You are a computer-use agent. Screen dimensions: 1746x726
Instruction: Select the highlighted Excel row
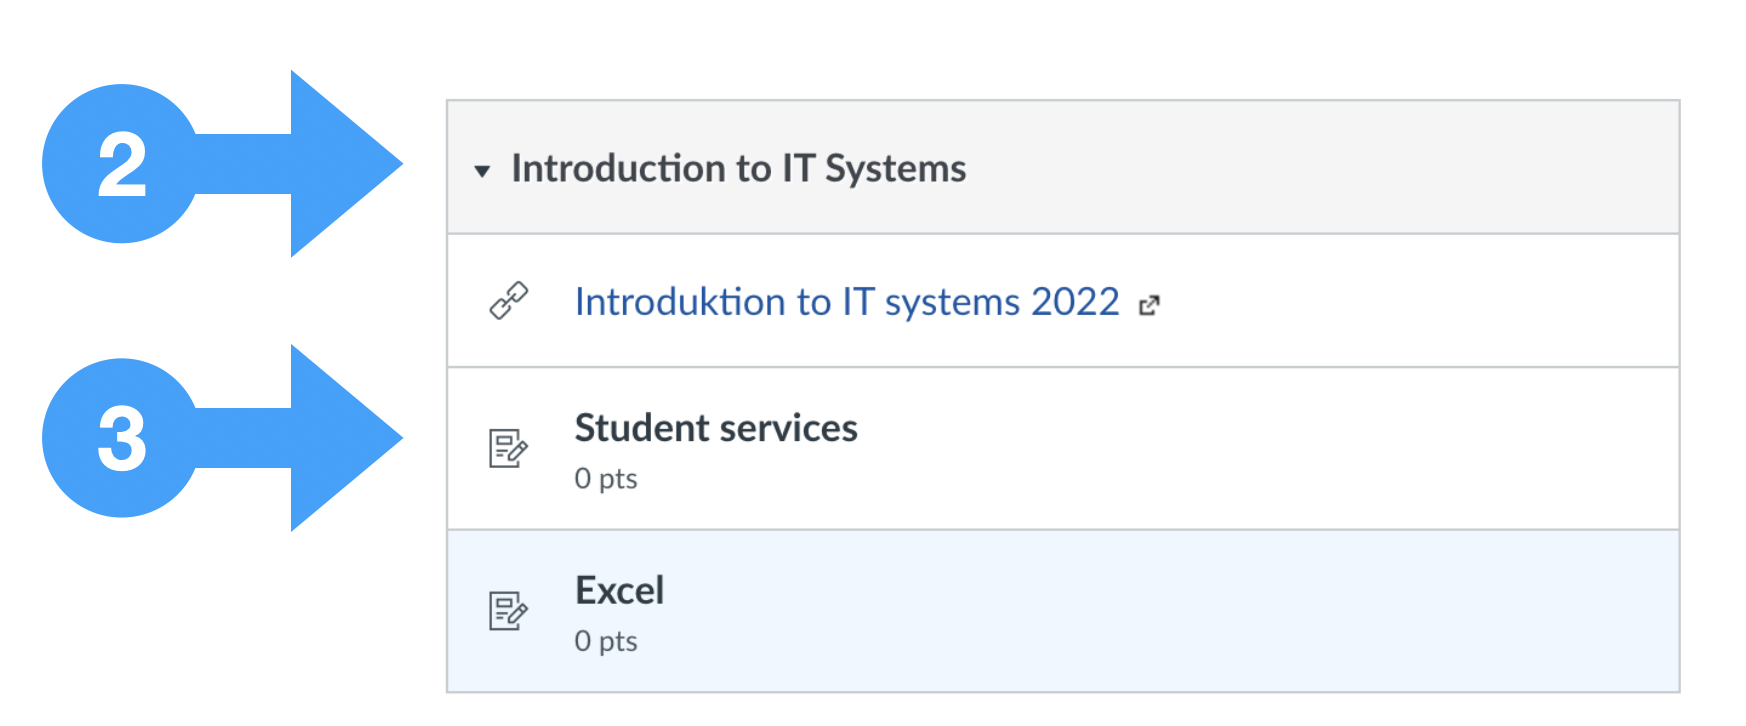[x=1063, y=611]
